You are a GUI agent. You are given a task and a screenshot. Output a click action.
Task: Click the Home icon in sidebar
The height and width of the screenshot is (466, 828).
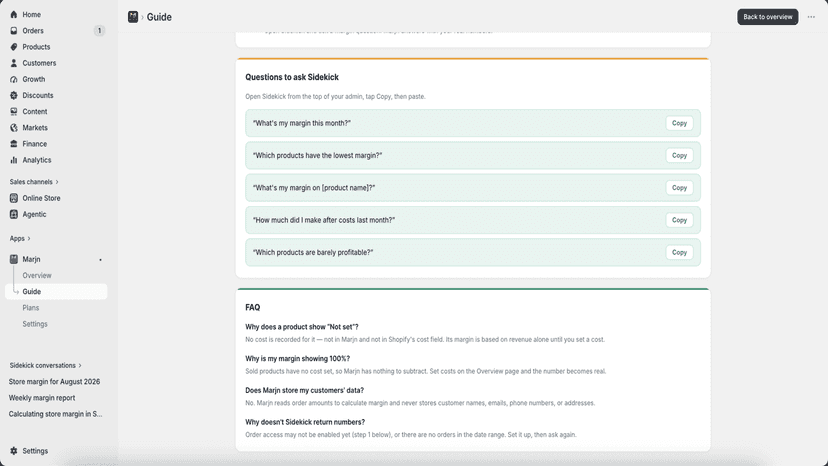[14, 14]
